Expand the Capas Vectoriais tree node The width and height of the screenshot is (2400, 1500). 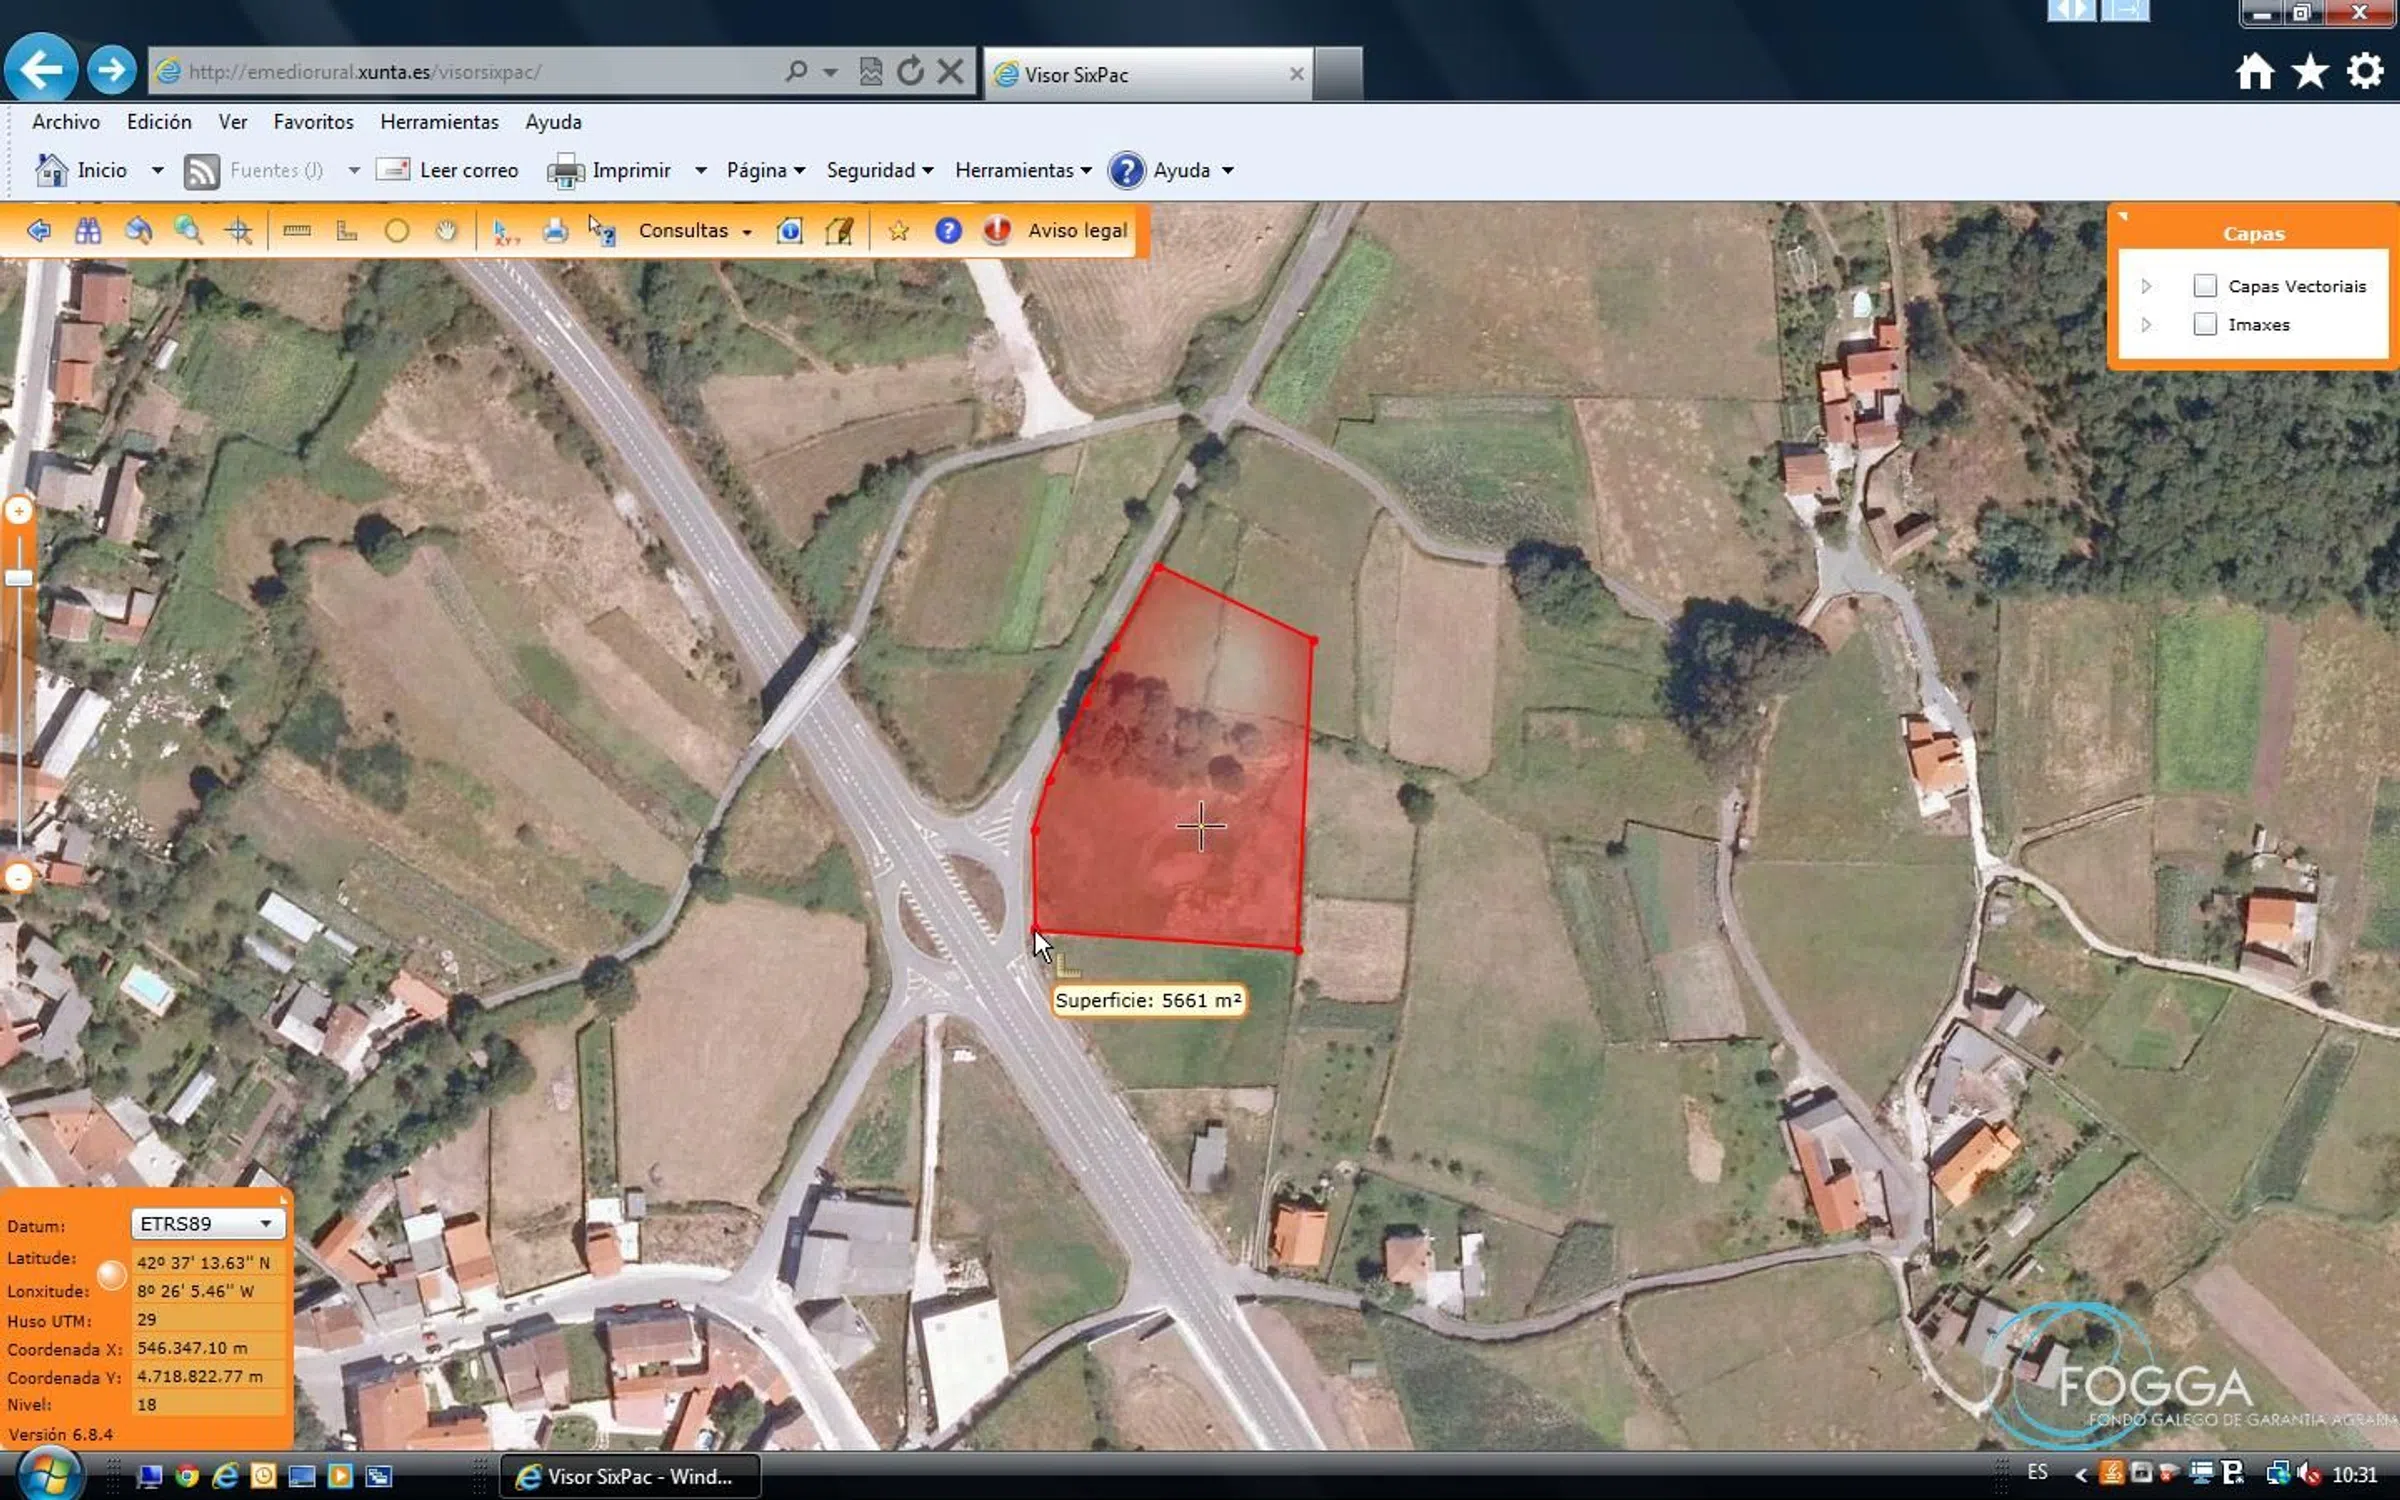(2146, 286)
